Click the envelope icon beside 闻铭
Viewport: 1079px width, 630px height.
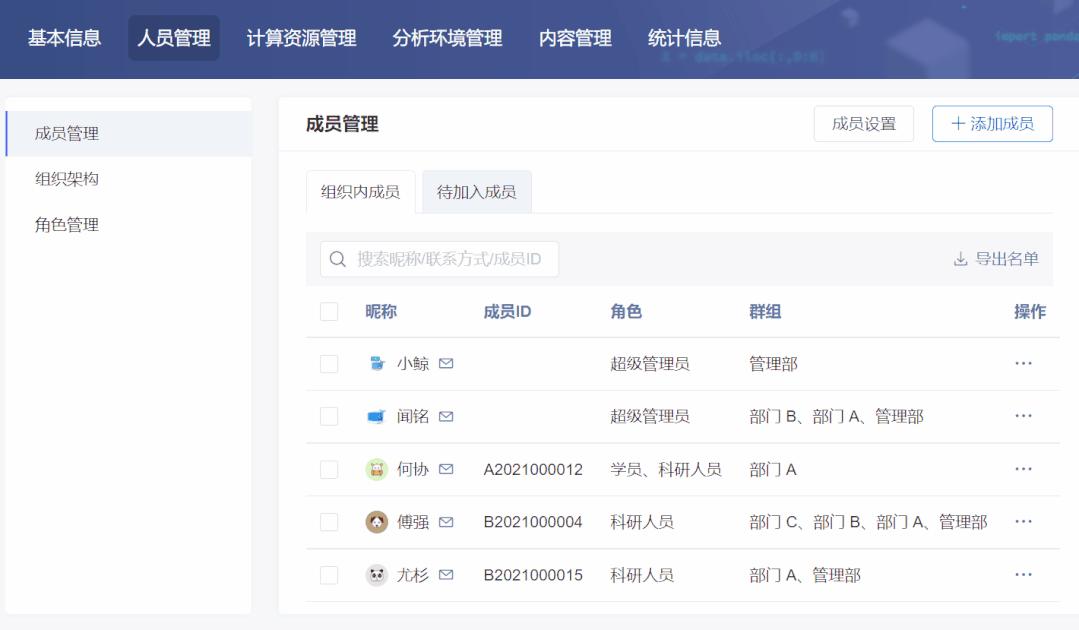click(x=446, y=417)
